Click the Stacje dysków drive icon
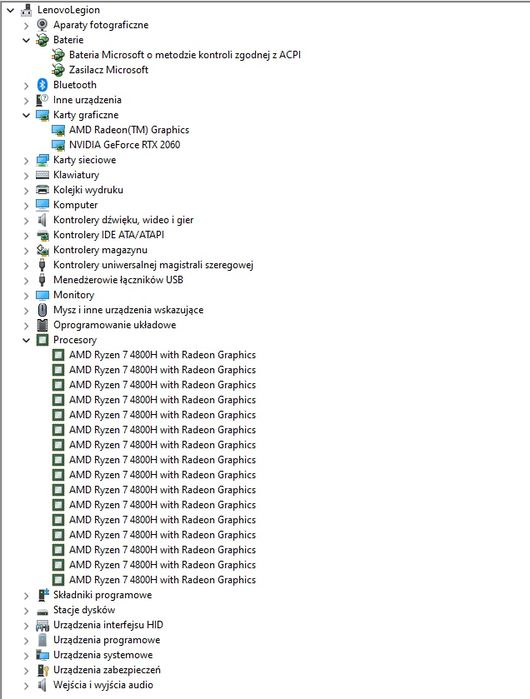This screenshot has height=699, width=530. pos(42,611)
